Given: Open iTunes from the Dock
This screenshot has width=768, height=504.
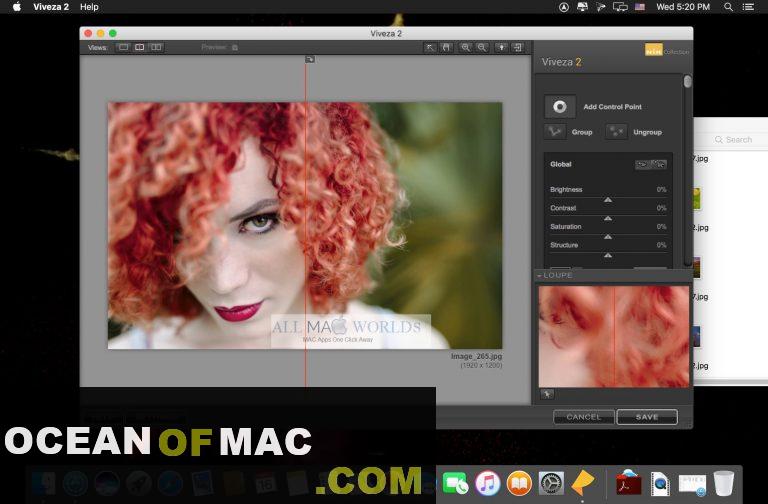Looking at the screenshot, I should (487, 483).
